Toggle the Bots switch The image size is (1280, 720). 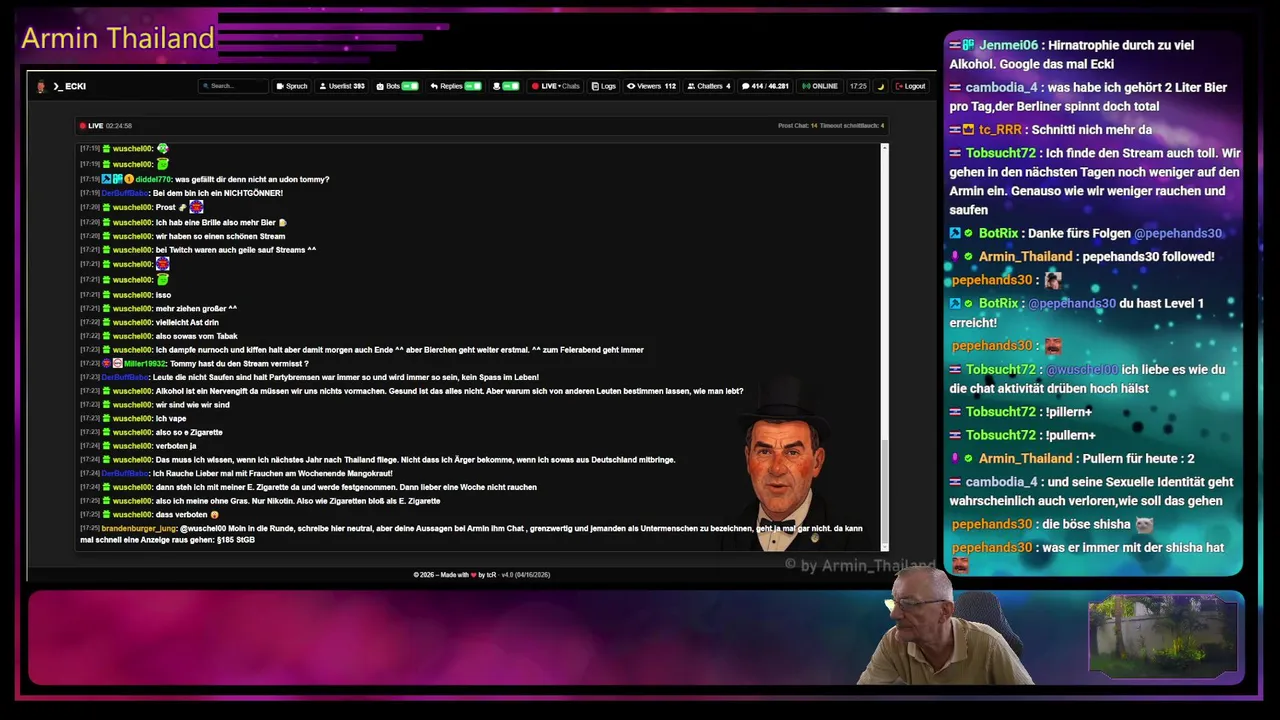coord(410,86)
